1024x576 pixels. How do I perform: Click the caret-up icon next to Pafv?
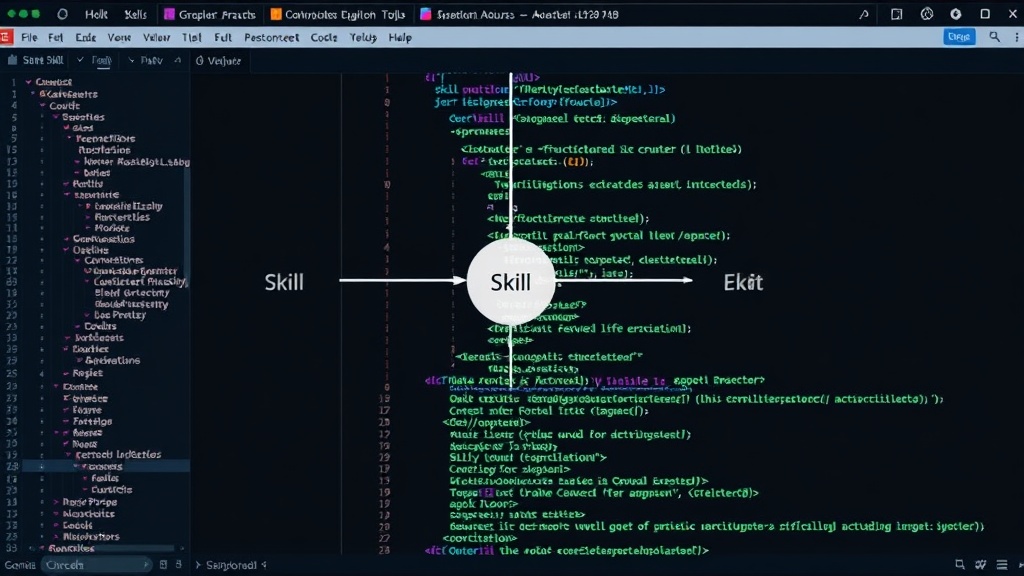coord(178,60)
